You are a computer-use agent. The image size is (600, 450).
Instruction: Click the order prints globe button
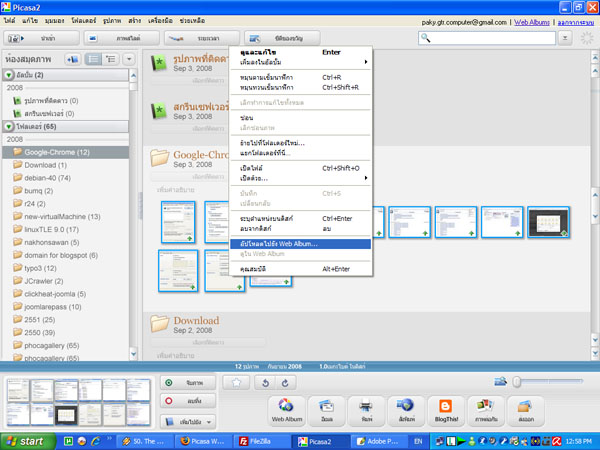(x=406, y=411)
